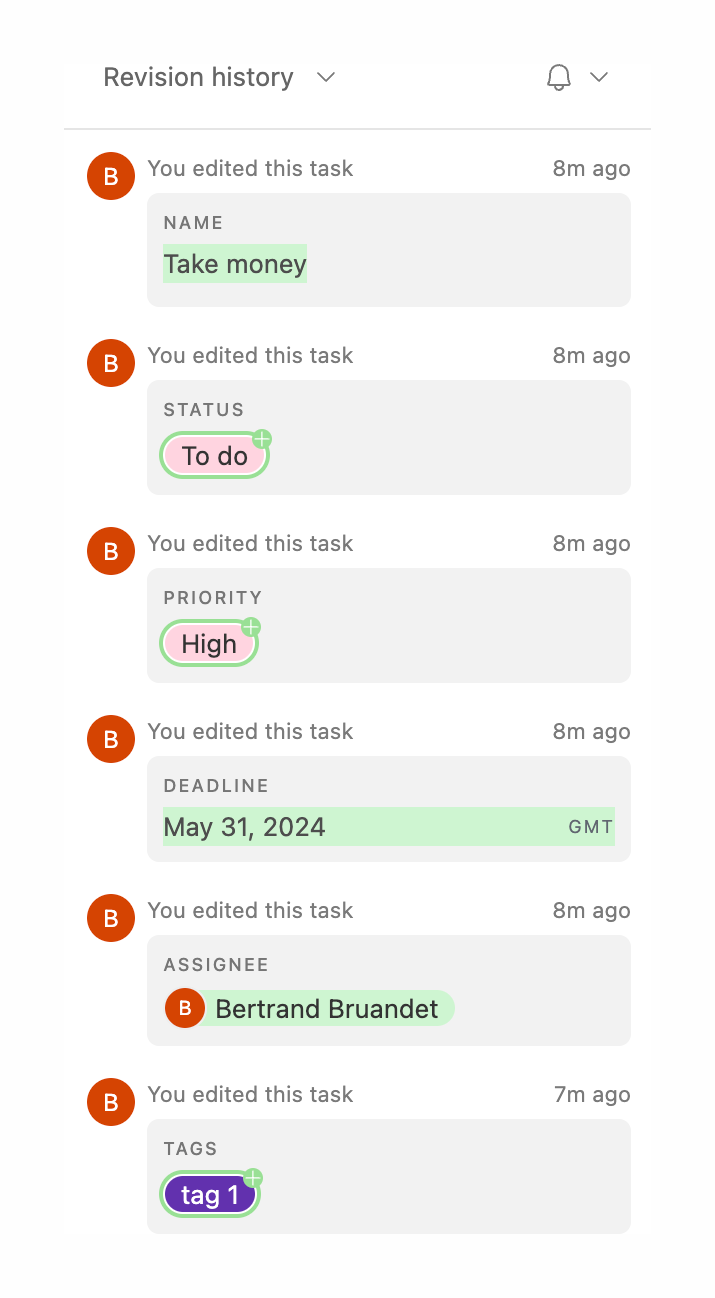Click the B avatar beside the priority edit entry
Viewport: 715px width, 1298px height.
110,551
